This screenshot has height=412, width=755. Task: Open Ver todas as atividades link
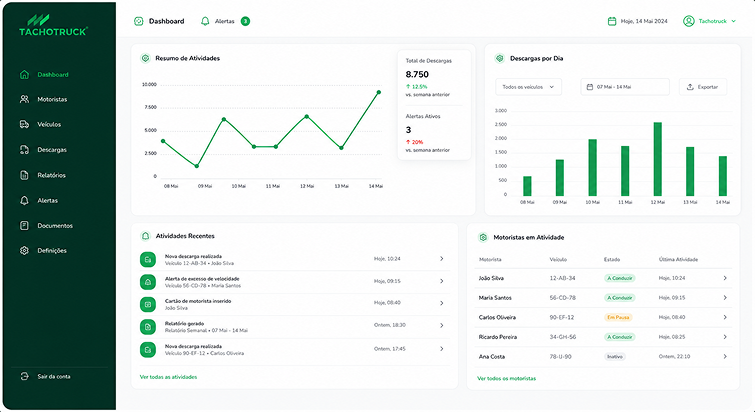click(168, 377)
